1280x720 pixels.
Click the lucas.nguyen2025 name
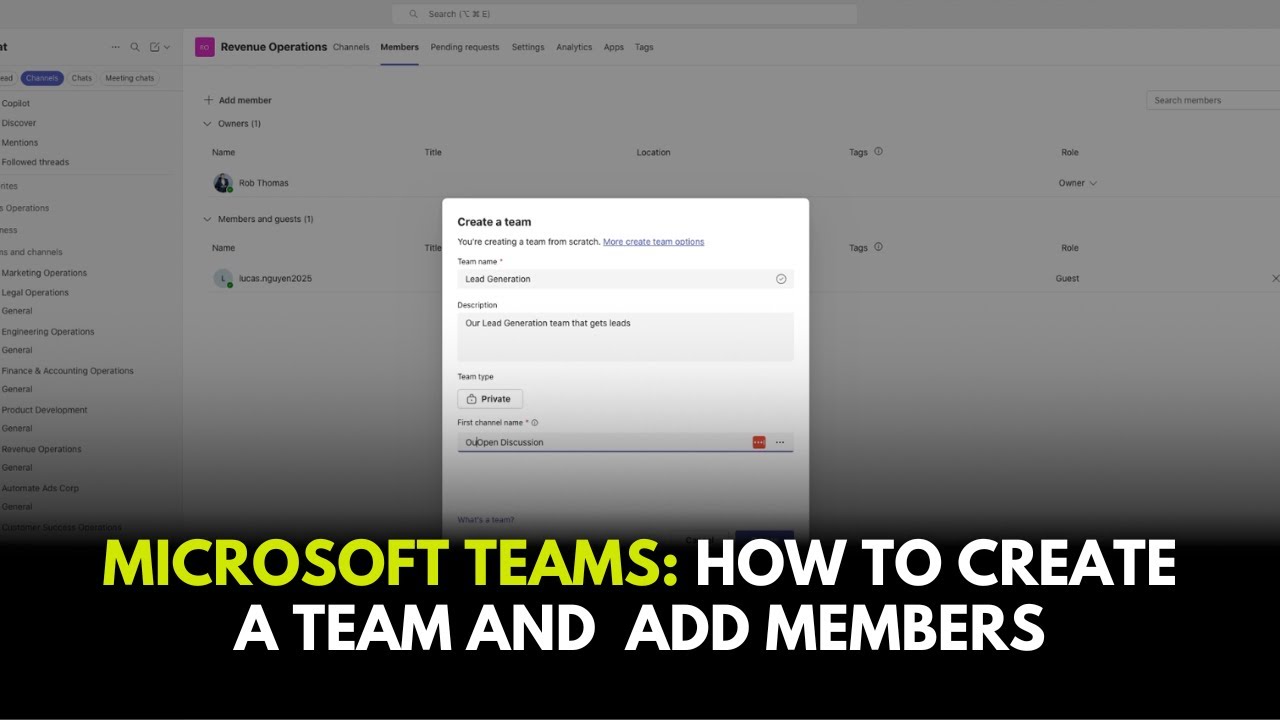[276, 279]
